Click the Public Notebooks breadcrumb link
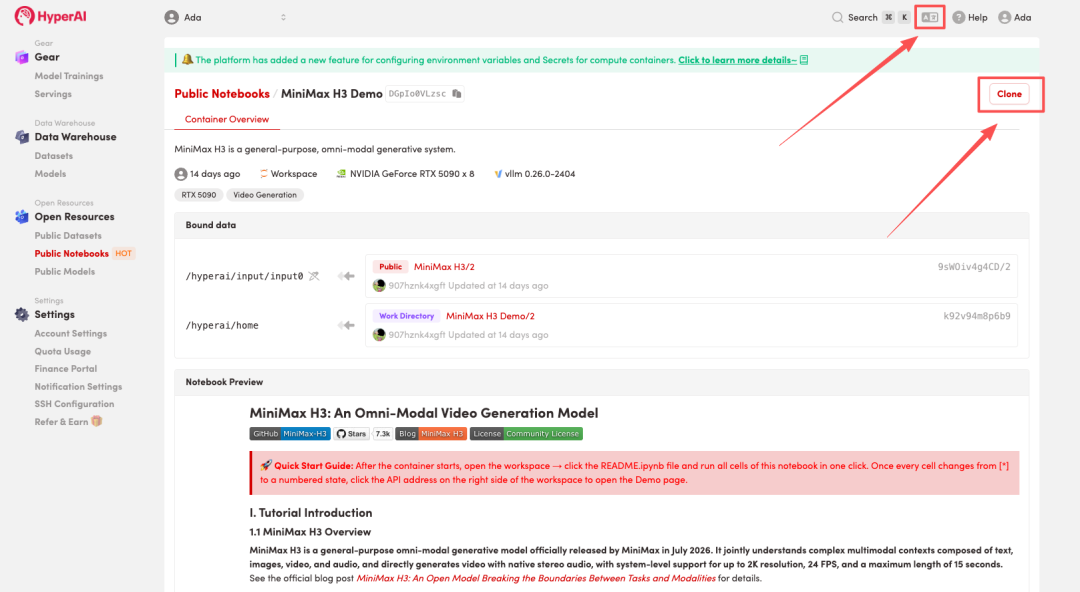The width and height of the screenshot is (1080, 592). point(222,94)
